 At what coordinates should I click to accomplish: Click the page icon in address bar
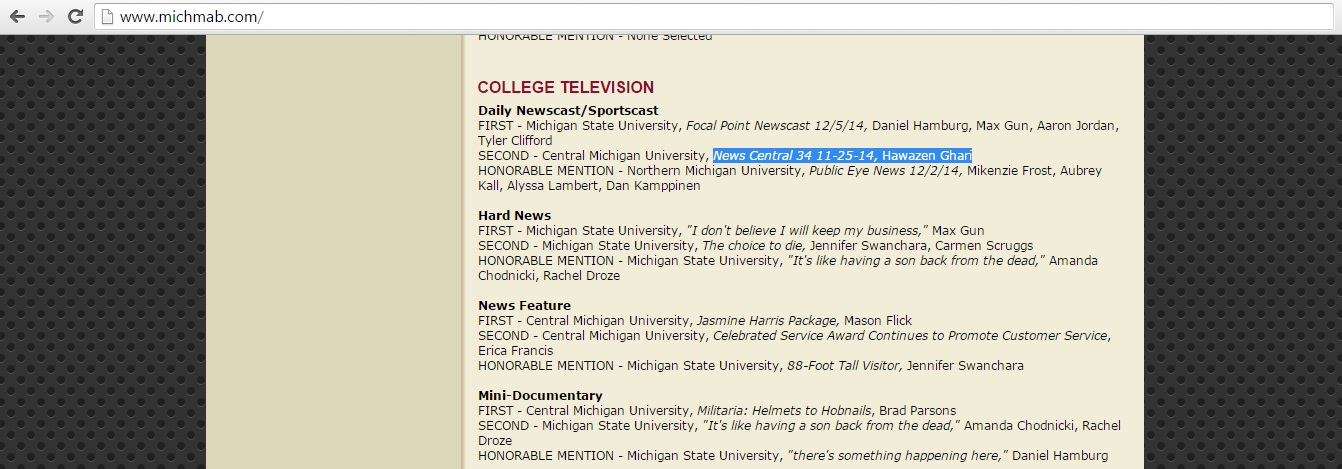pyautogui.click(x=107, y=17)
